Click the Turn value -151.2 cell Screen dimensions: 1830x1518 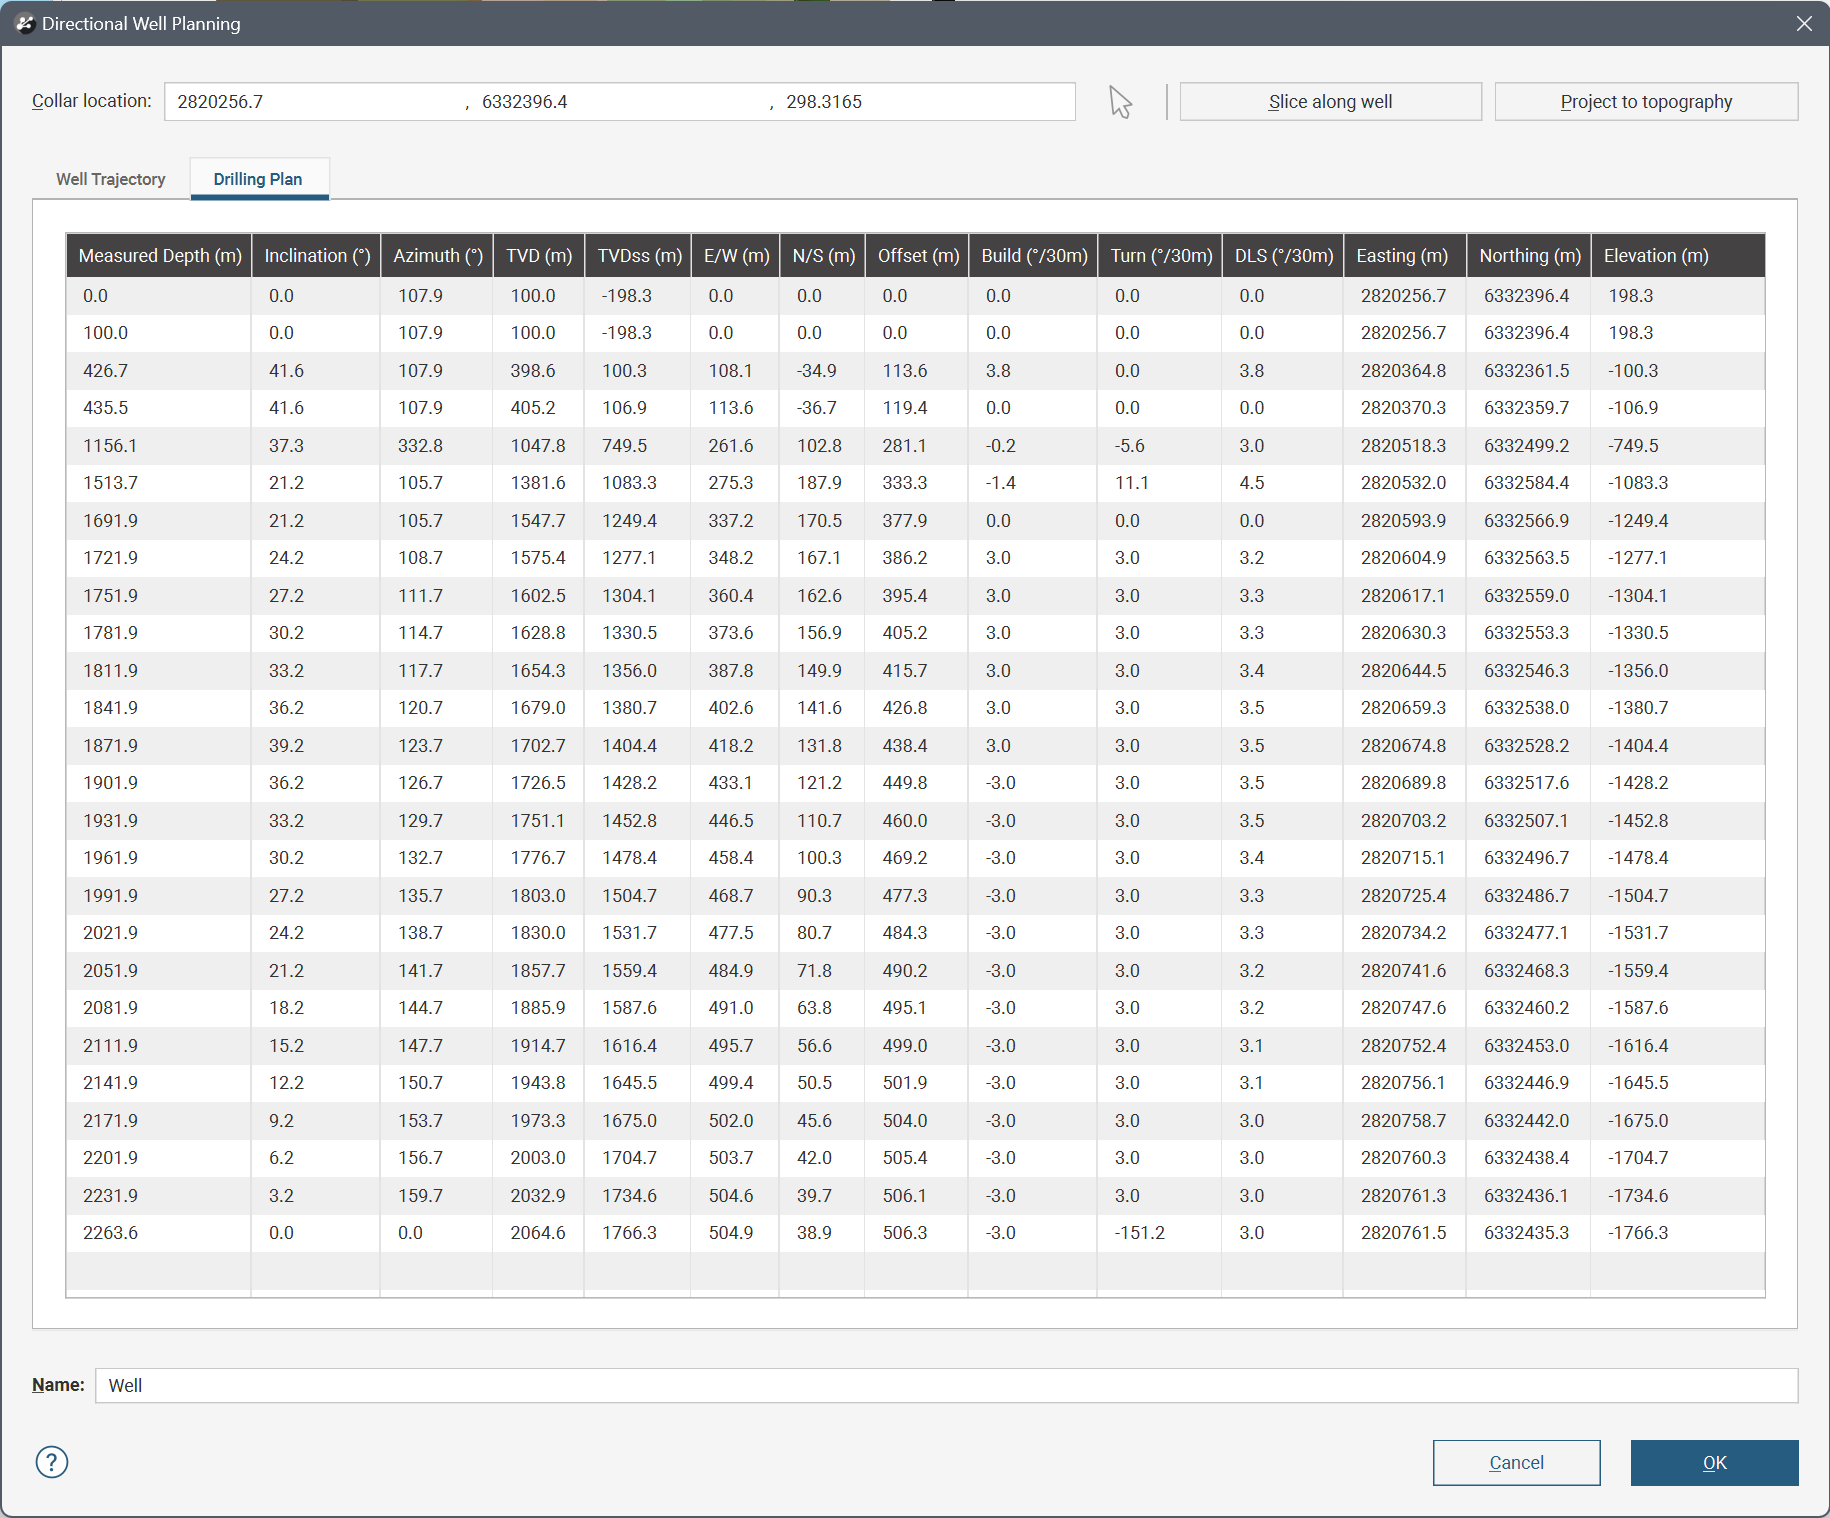[x=1139, y=1233]
